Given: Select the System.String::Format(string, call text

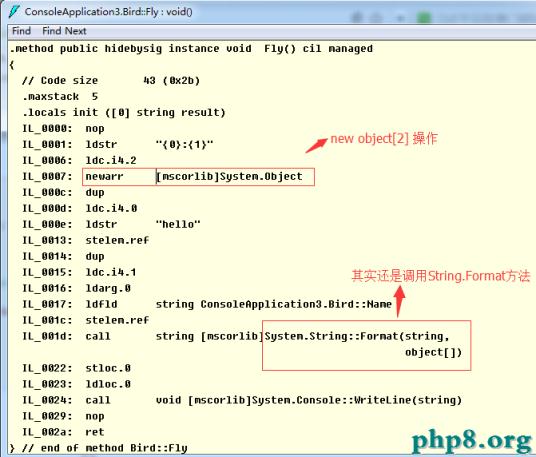Looking at the screenshot, I should [357, 336].
